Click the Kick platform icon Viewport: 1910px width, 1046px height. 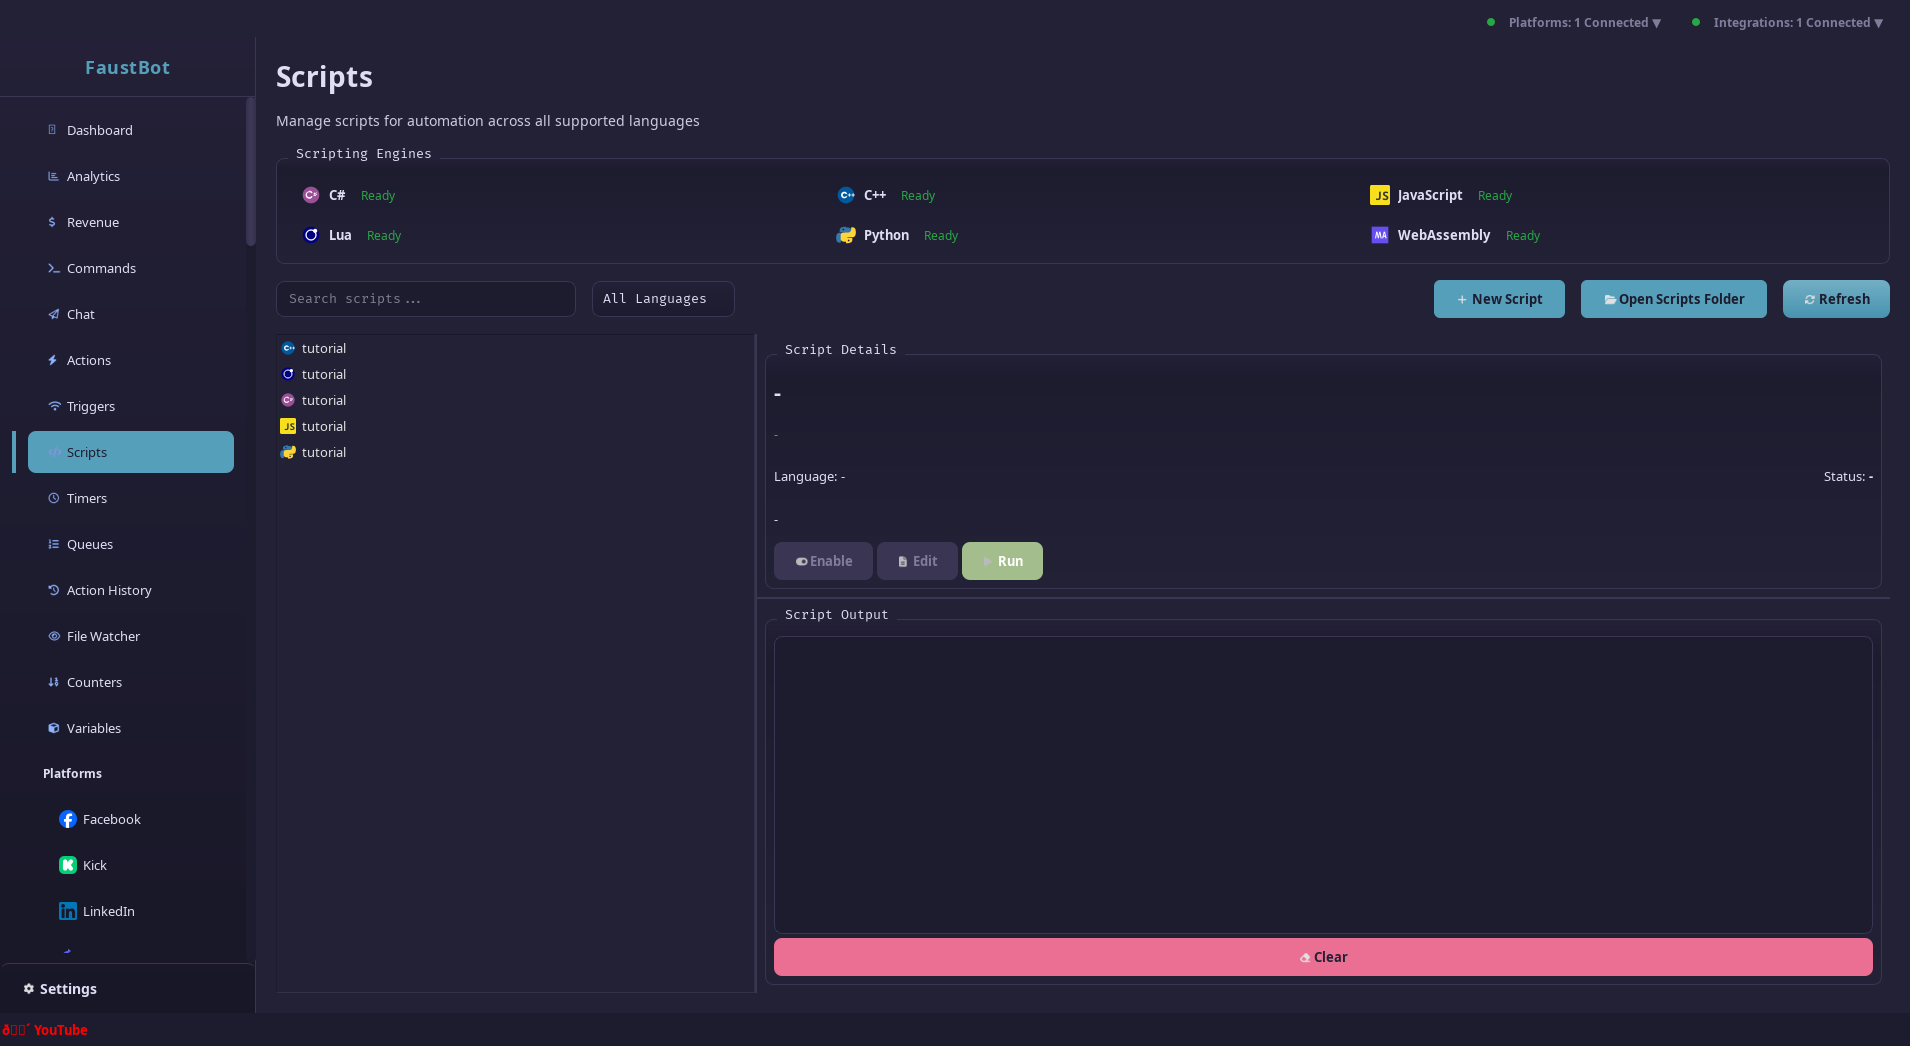tap(67, 865)
